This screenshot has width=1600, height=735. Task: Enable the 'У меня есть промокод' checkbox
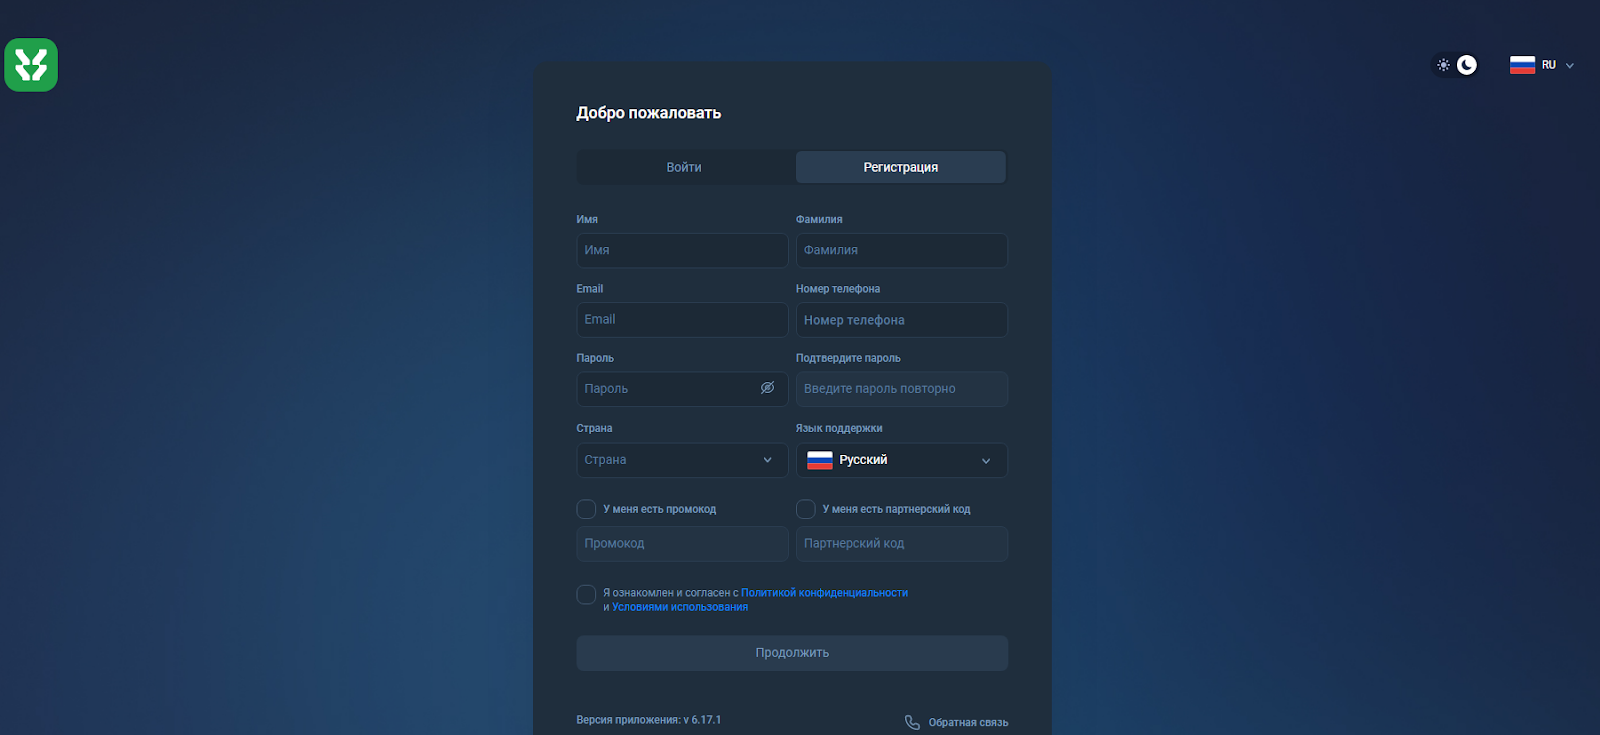point(586,509)
